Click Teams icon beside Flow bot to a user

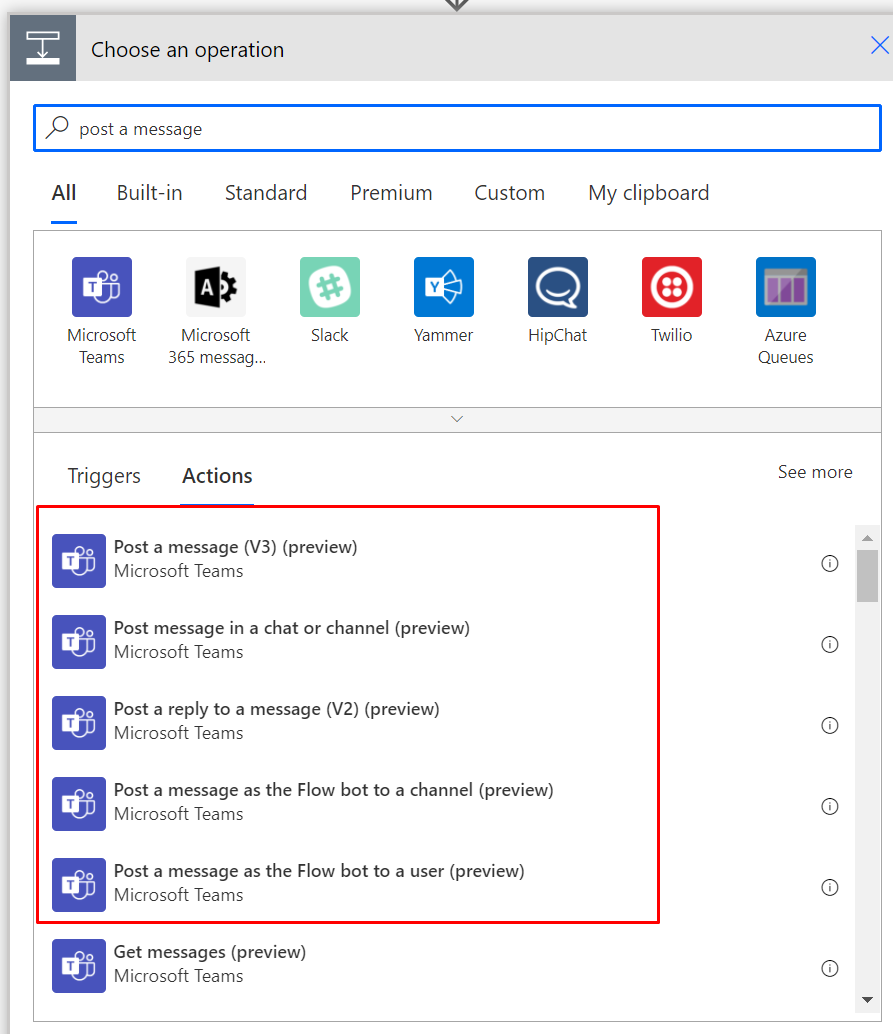tap(79, 885)
